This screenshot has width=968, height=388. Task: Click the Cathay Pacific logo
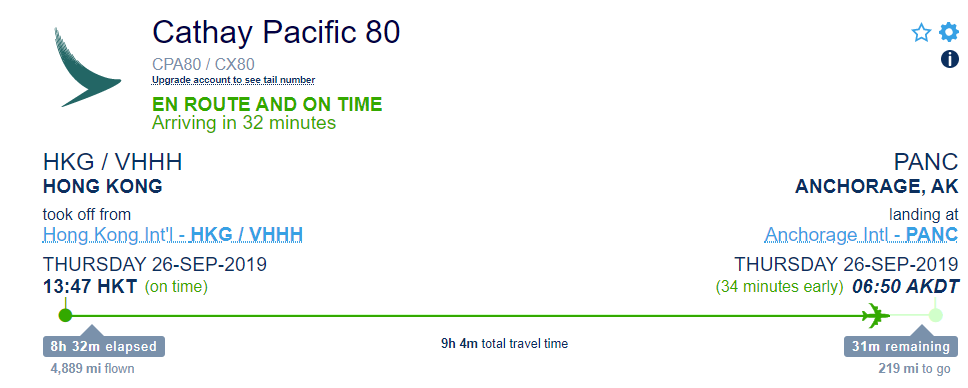click(86, 67)
